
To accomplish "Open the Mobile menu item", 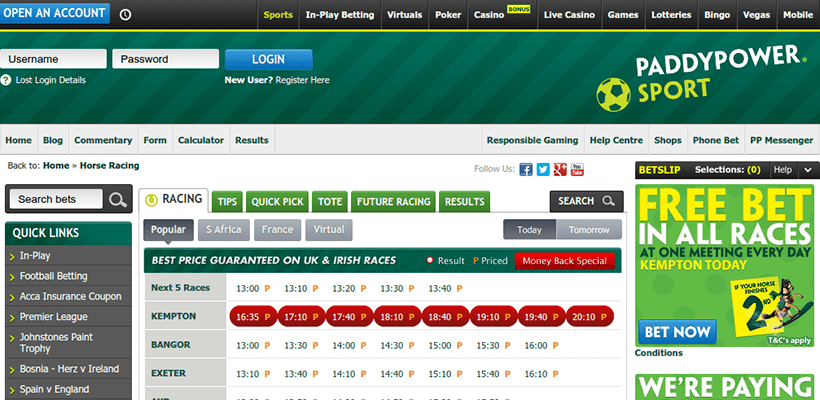I will pyautogui.click(x=798, y=15).
